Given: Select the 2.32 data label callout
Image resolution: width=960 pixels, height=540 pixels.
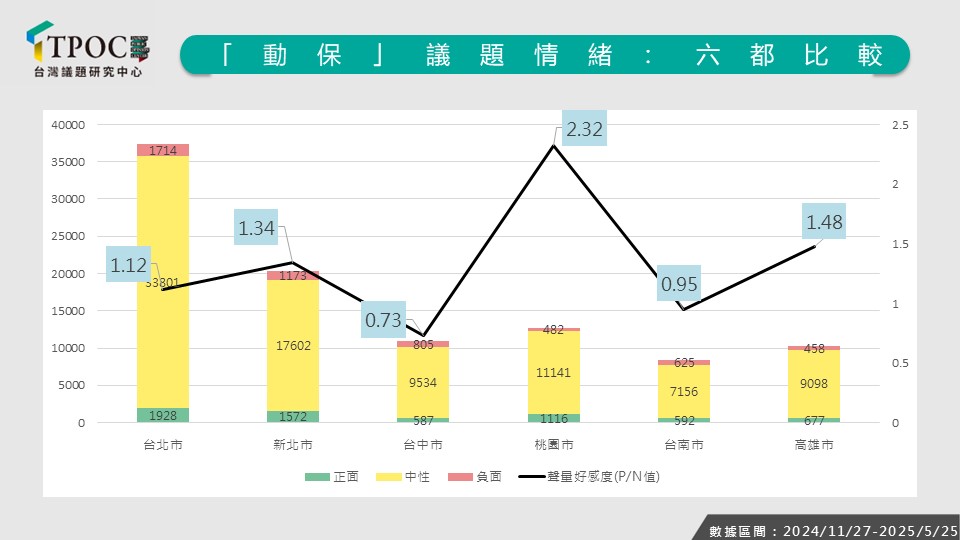Looking at the screenshot, I should 584,129.
